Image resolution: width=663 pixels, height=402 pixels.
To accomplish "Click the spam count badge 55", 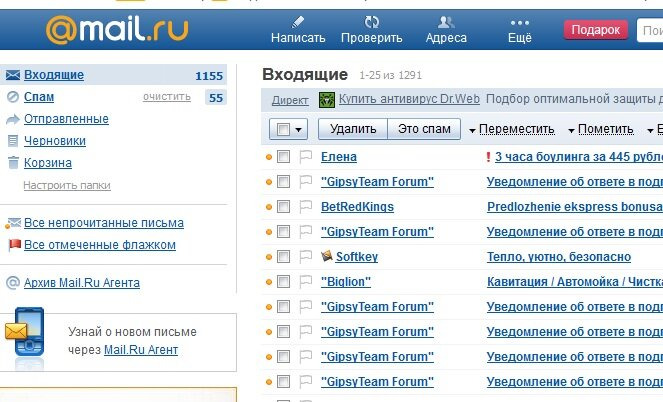I will pyautogui.click(x=216, y=98).
